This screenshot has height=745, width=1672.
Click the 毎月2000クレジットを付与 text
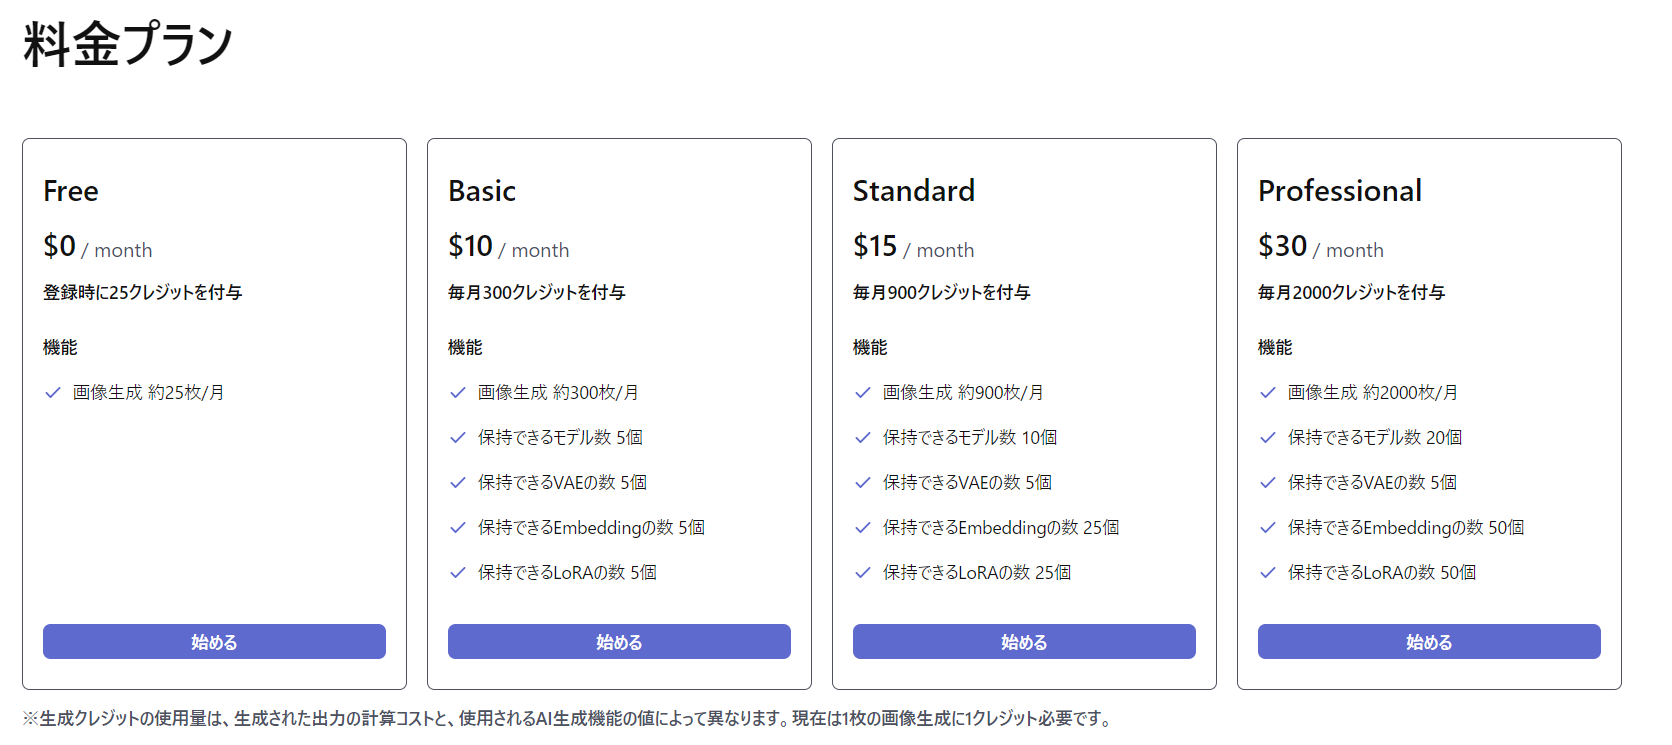click(x=1351, y=293)
